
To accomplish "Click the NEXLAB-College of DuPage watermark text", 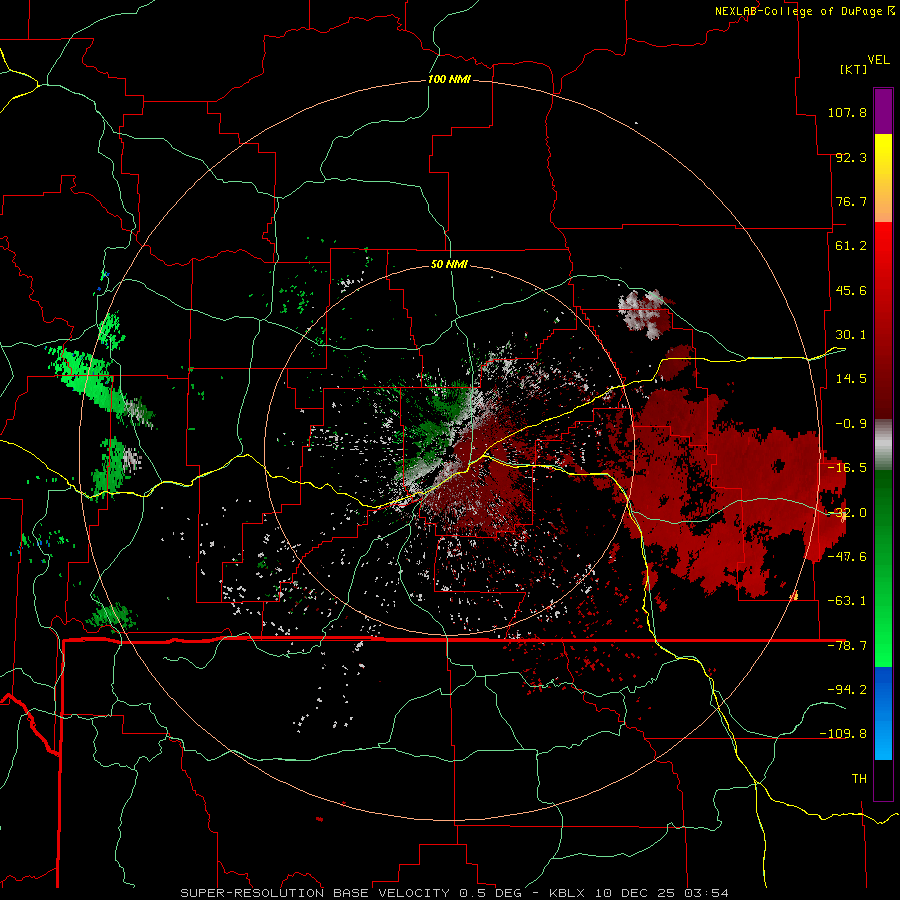I will (x=804, y=11).
